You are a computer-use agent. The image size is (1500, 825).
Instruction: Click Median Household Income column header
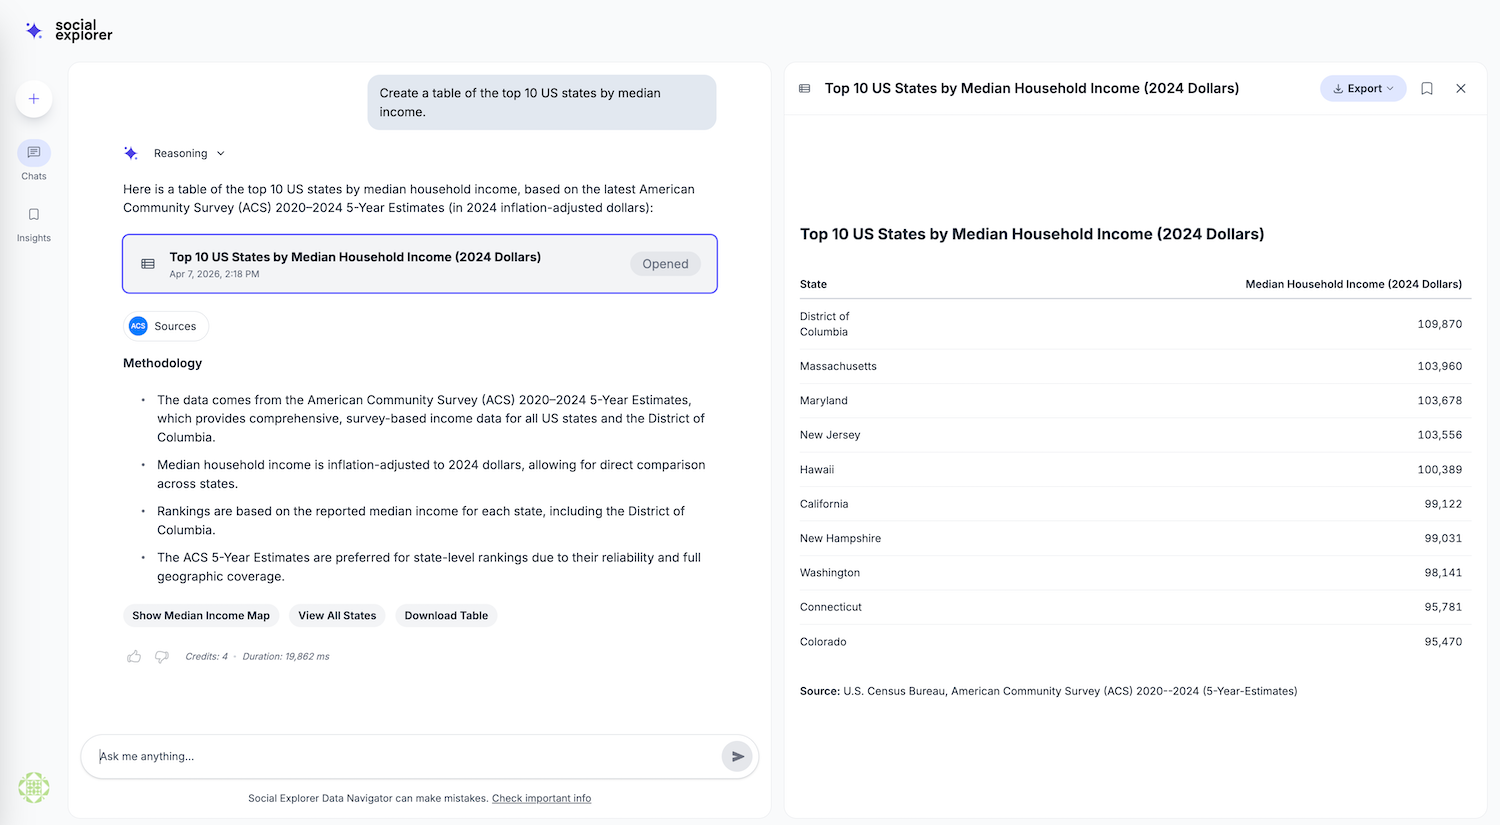click(1353, 284)
